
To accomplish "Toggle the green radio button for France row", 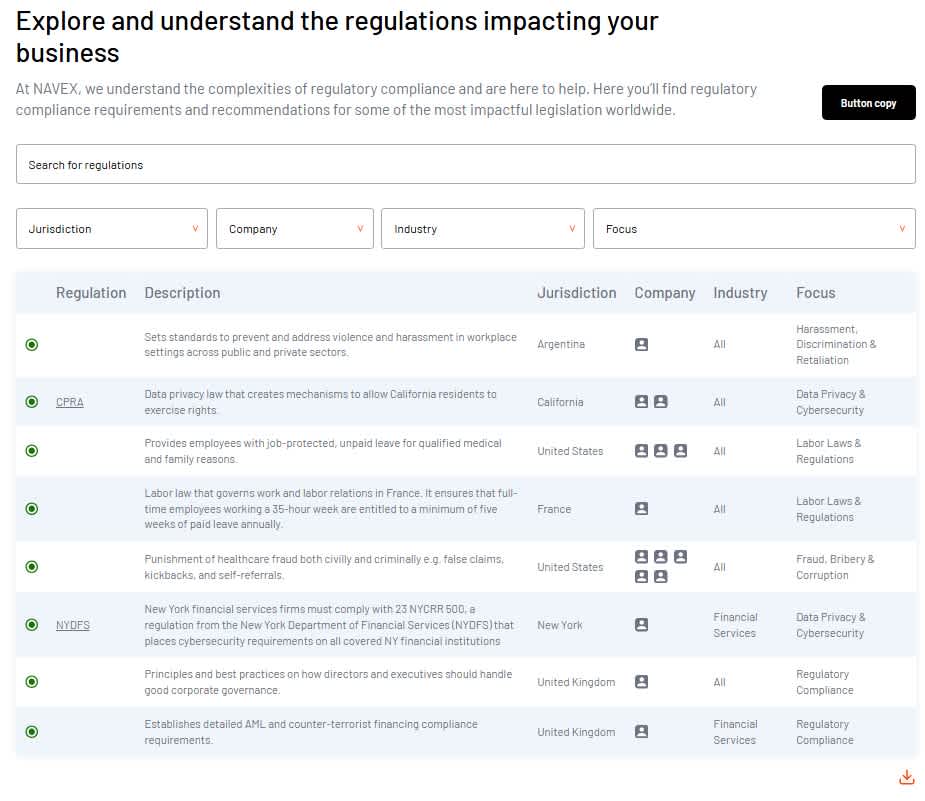I will pos(32,509).
